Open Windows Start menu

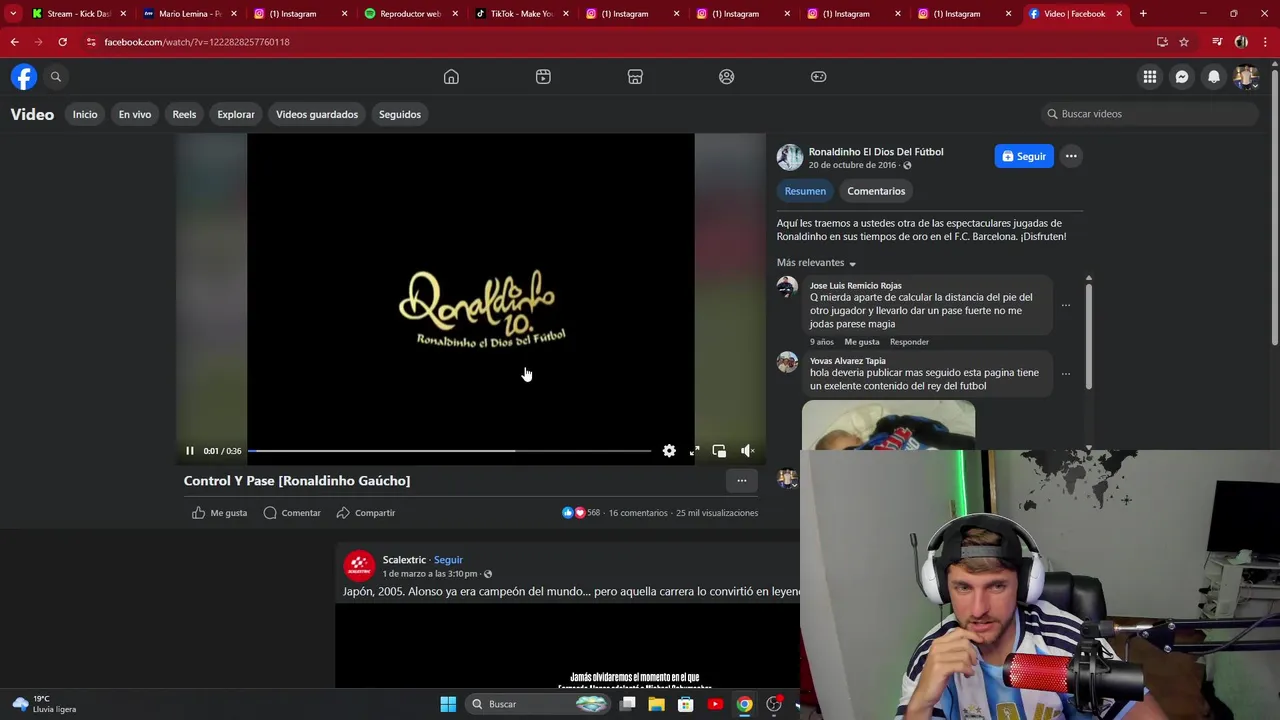tap(448, 704)
